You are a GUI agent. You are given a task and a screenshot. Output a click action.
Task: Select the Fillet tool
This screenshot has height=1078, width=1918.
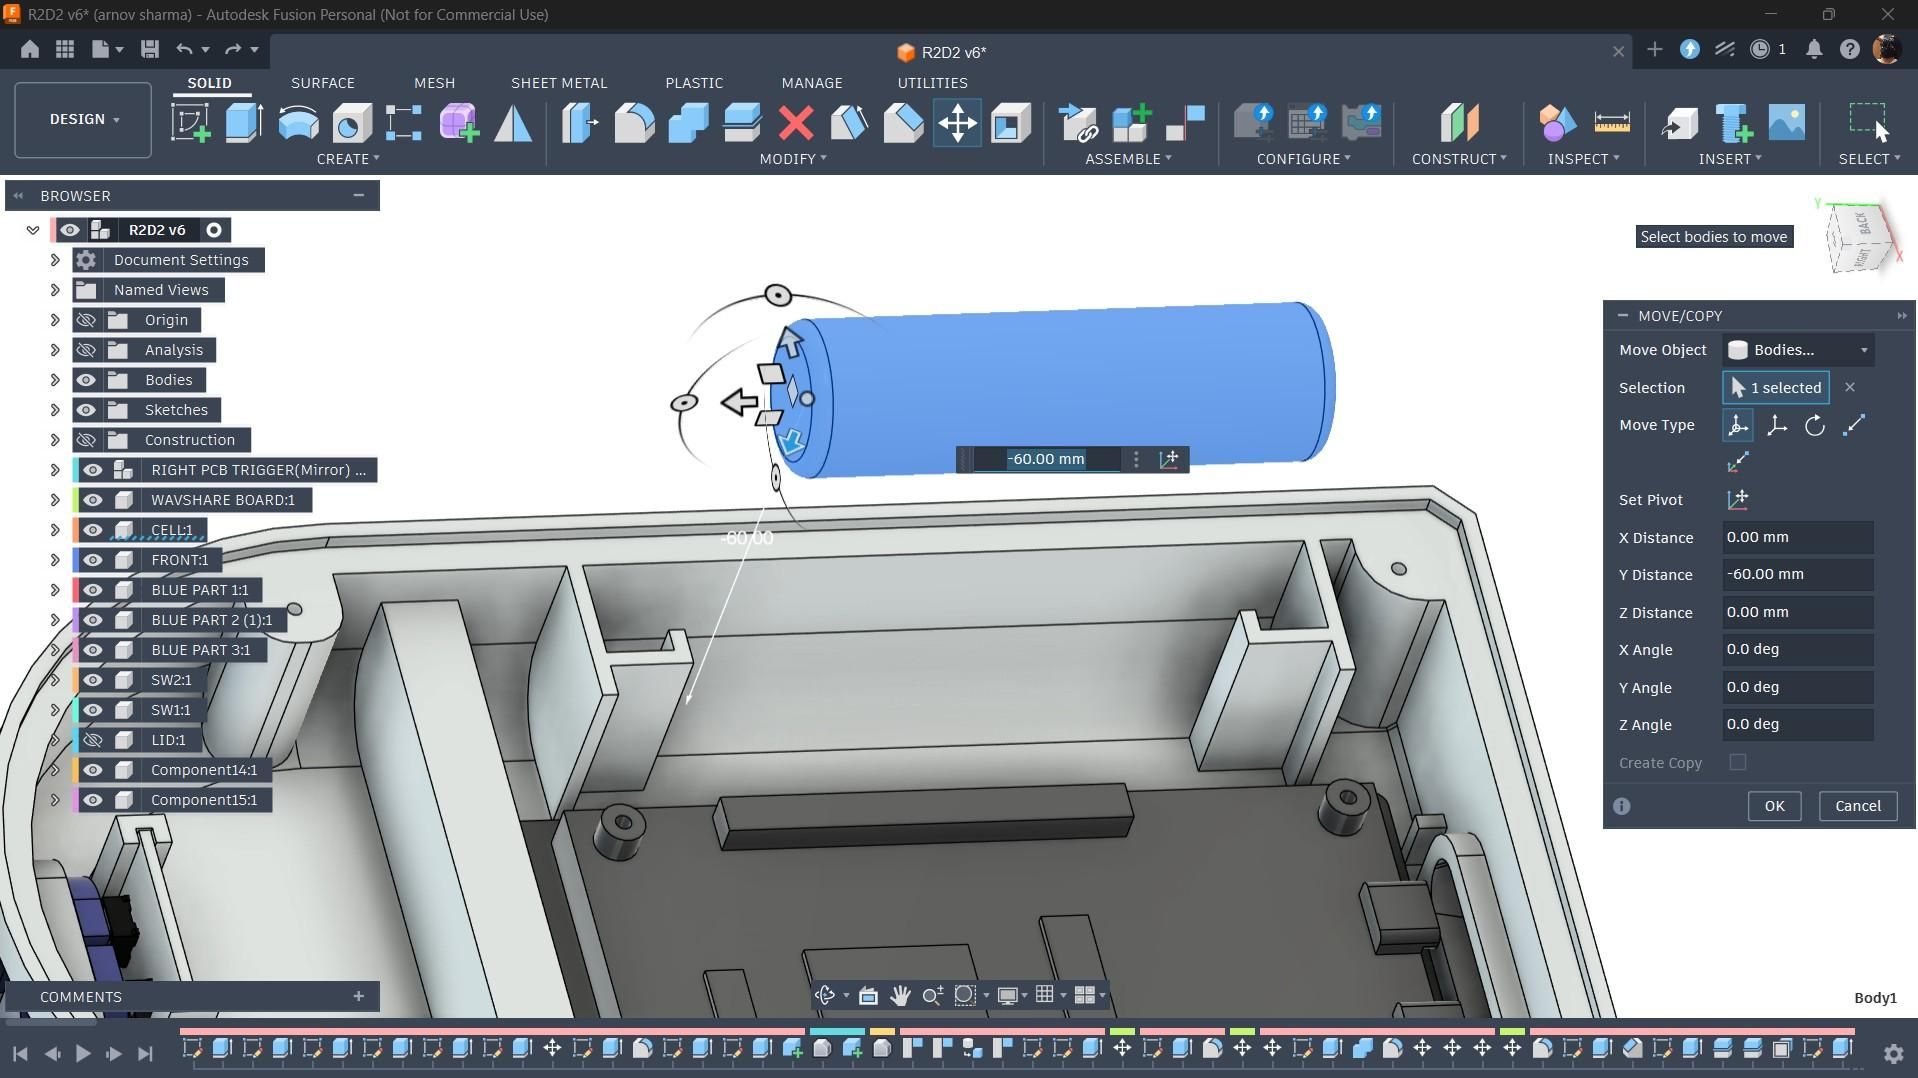[x=634, y=123]
